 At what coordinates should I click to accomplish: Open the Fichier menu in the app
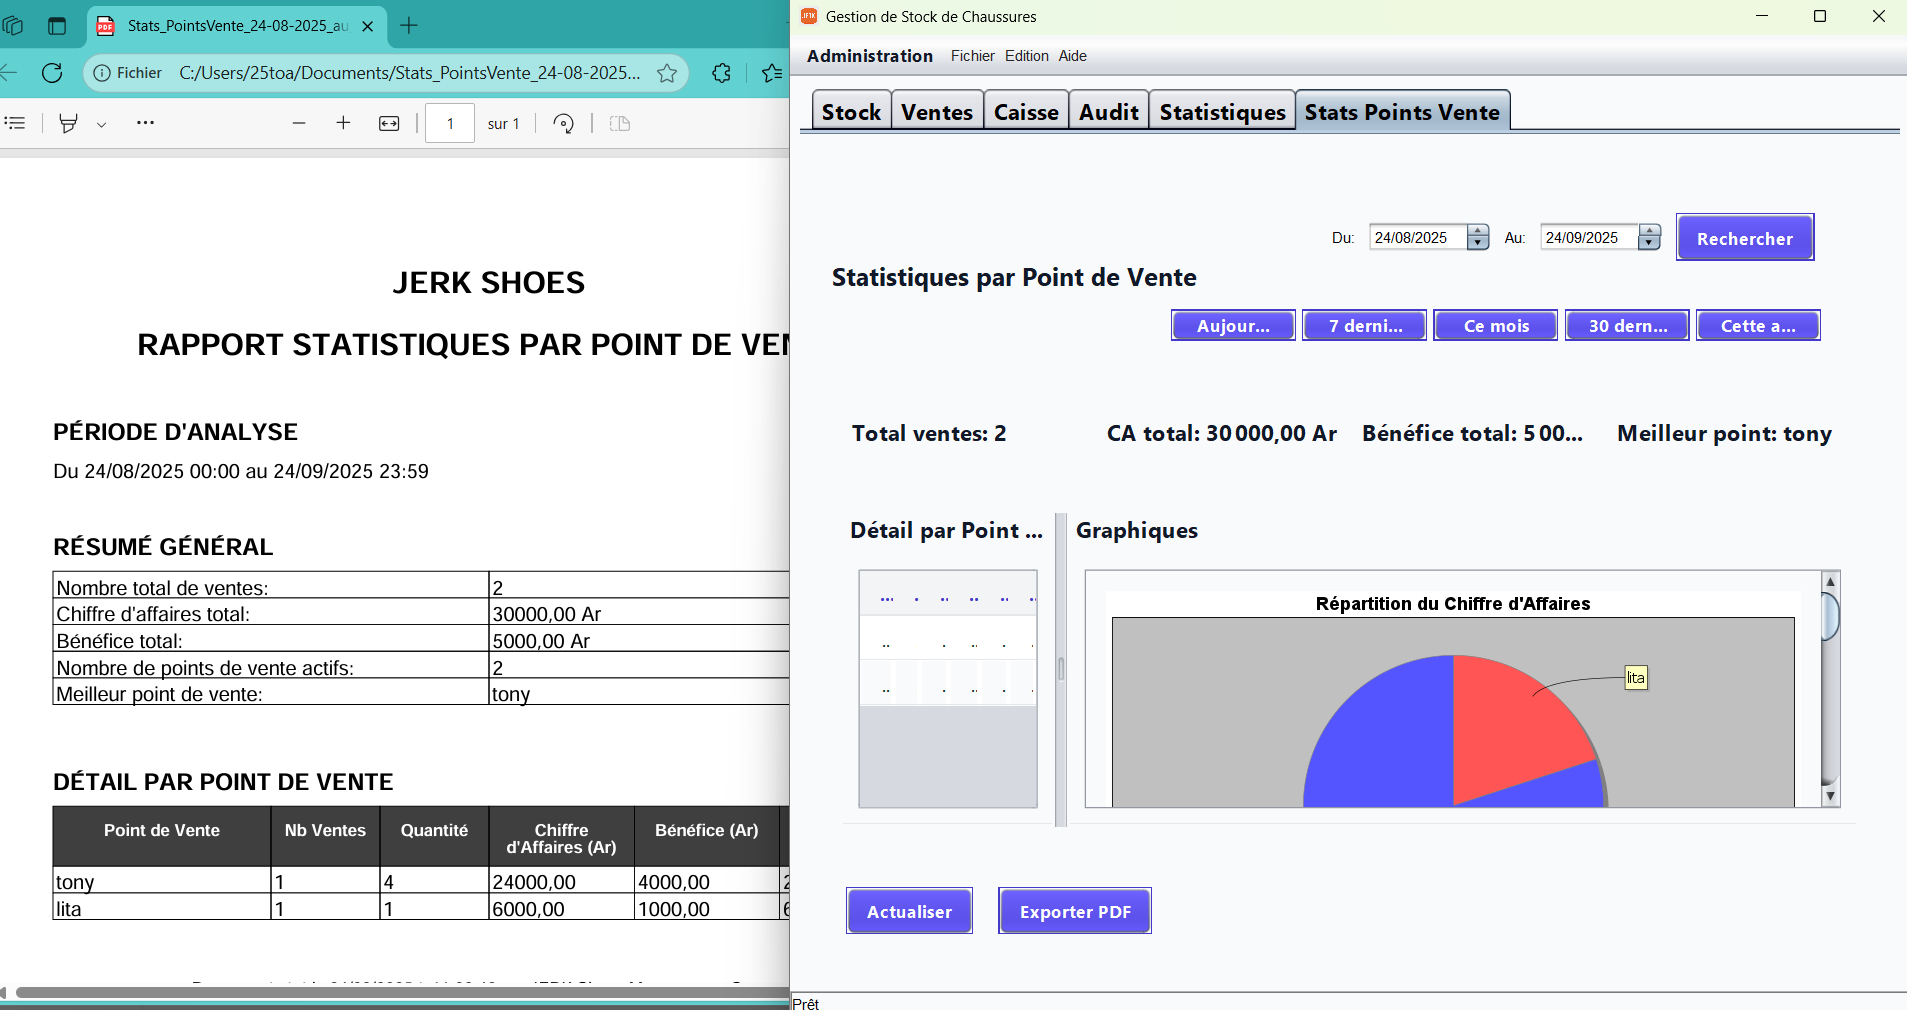(972, 56)
